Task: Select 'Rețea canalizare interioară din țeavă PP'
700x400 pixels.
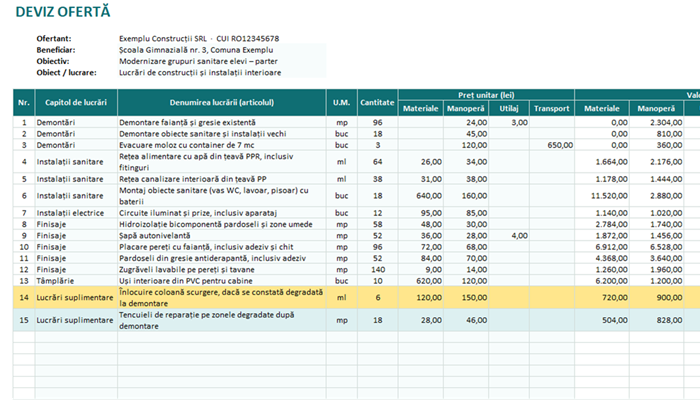Action: 222,179
